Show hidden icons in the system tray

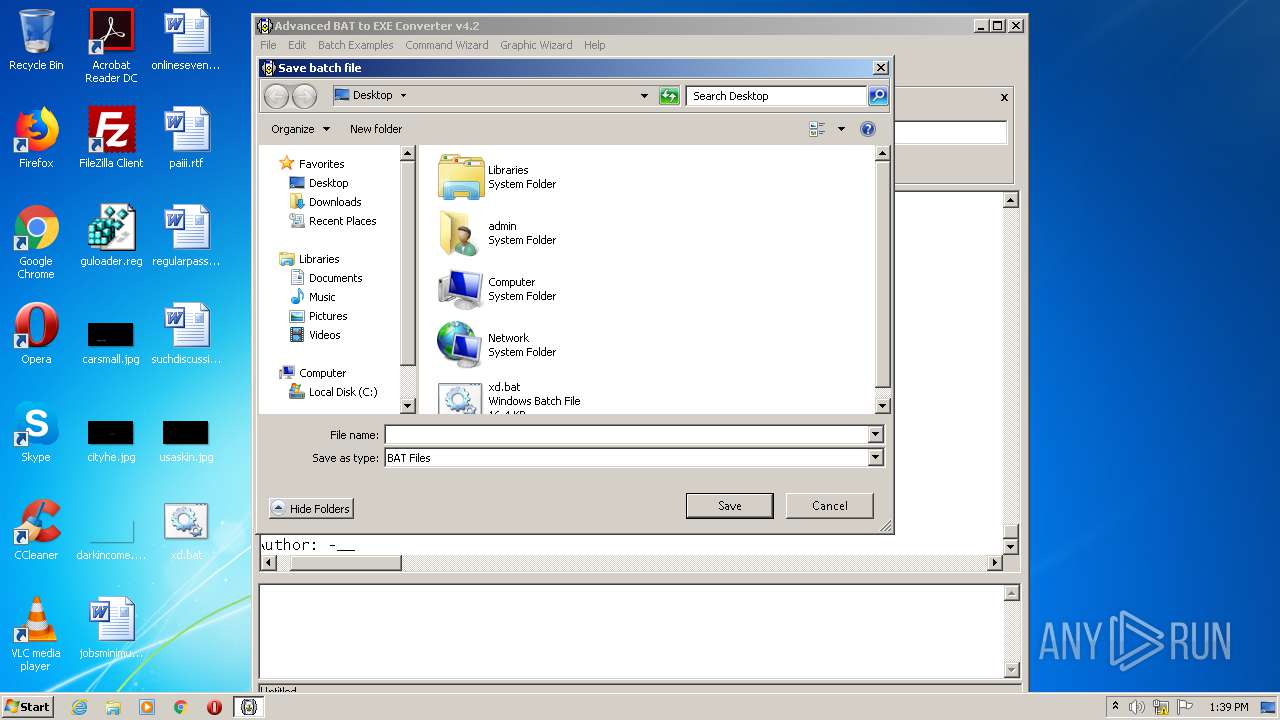tap(1114, 707)
